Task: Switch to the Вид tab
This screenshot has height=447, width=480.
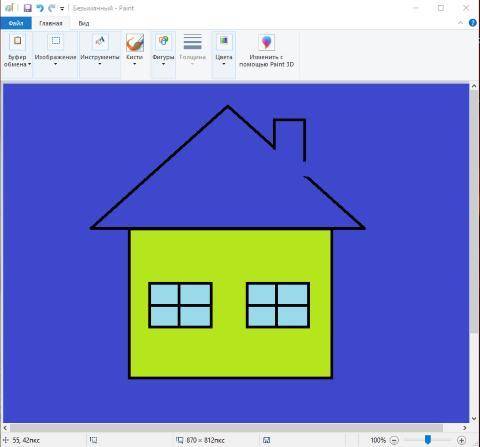Action: click(84, 23)
